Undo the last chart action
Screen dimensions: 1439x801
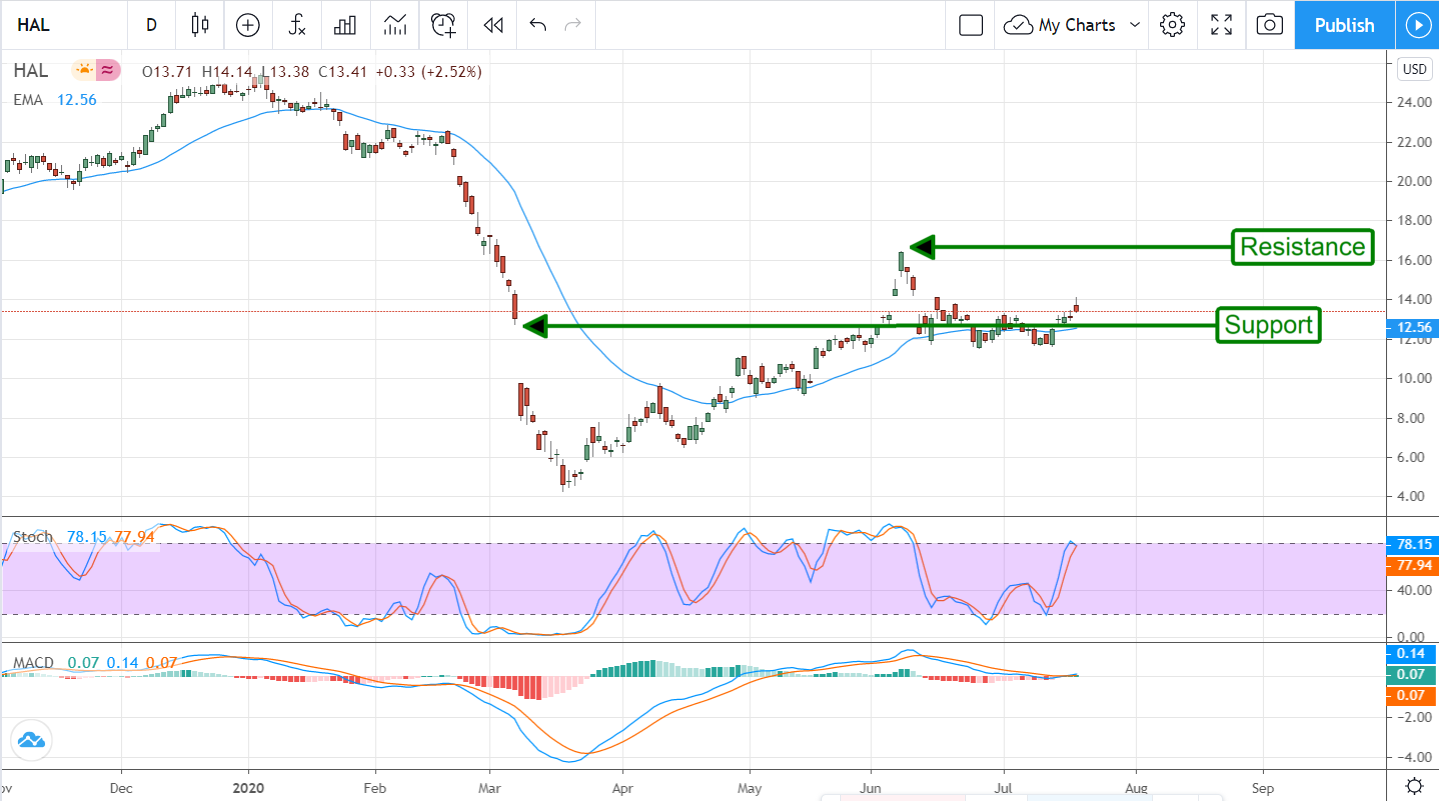click(538, 25)
